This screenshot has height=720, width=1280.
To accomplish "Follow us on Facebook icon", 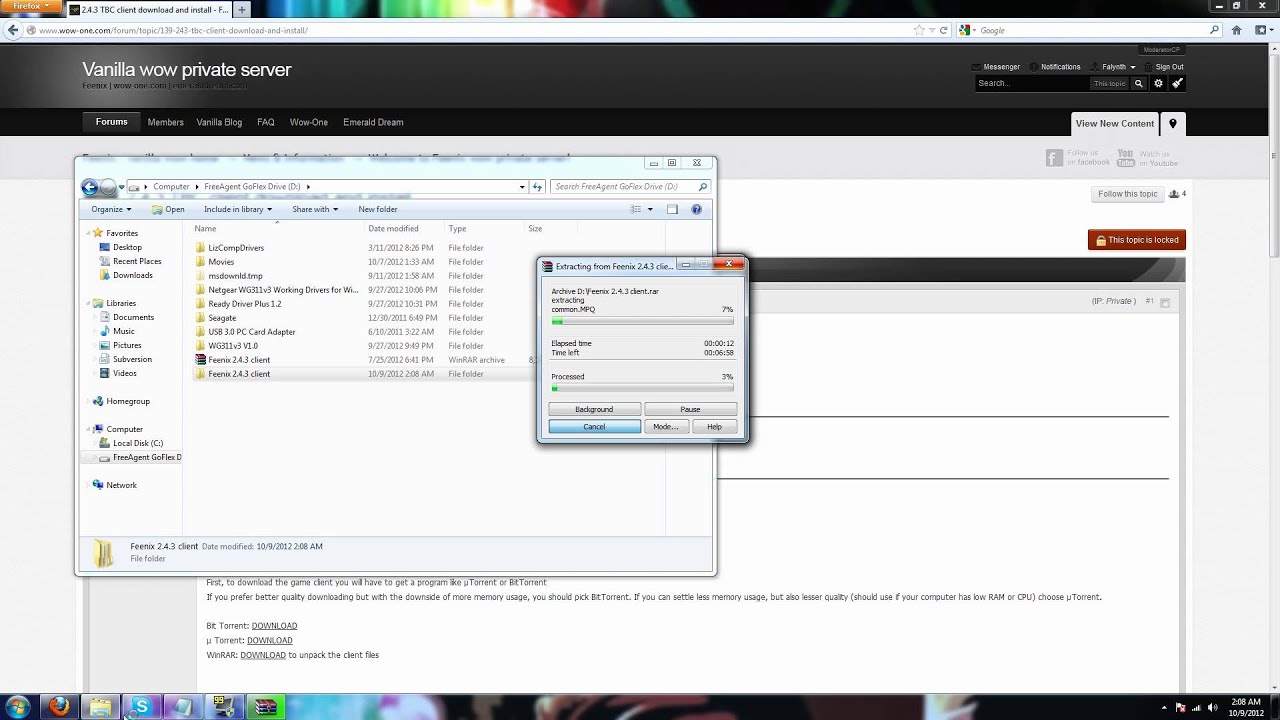I will click(1054, 158).
